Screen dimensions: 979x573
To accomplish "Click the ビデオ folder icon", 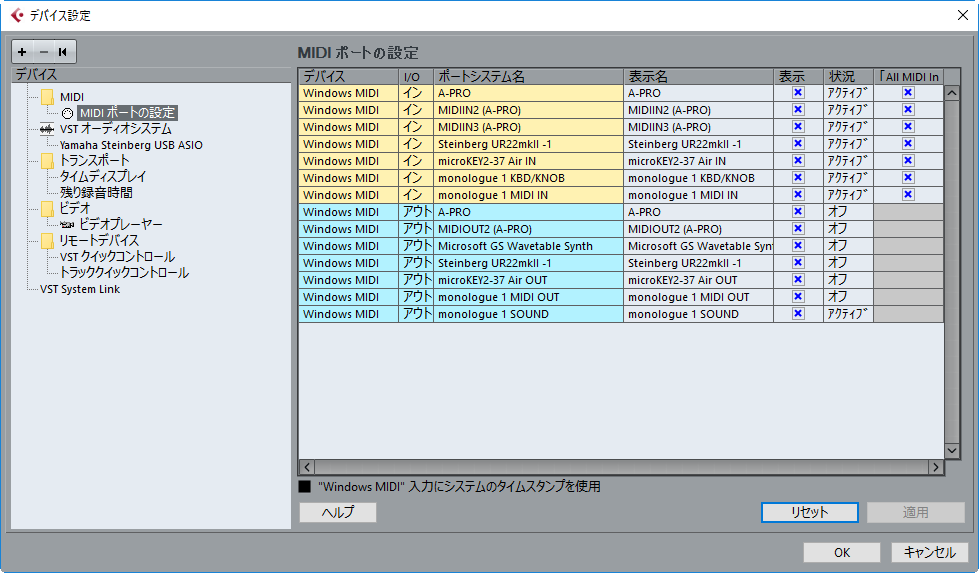I will tap(47, 208).
